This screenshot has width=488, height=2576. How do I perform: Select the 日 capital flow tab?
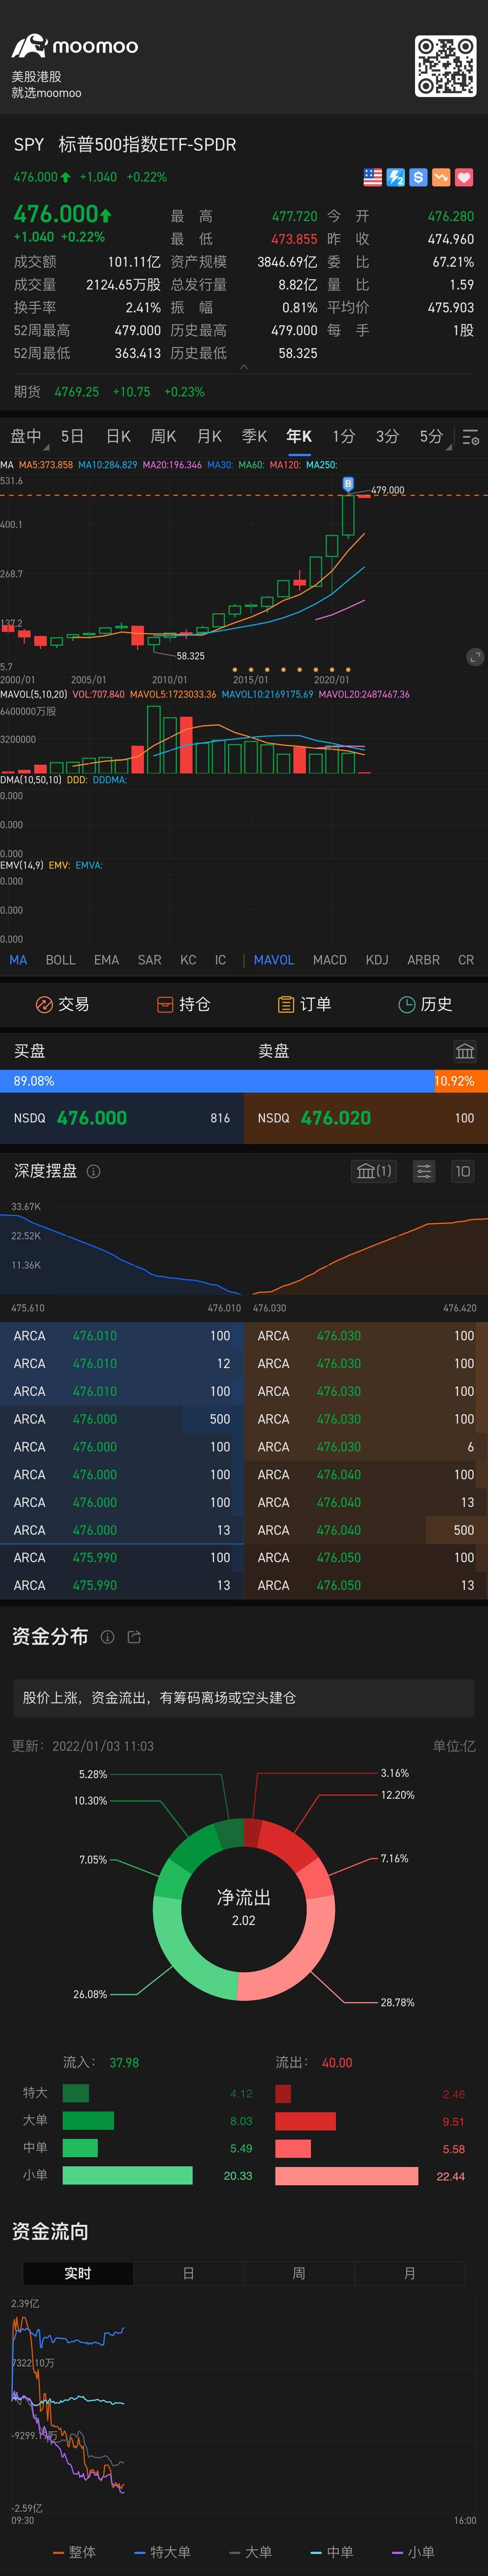point(188,2273)
